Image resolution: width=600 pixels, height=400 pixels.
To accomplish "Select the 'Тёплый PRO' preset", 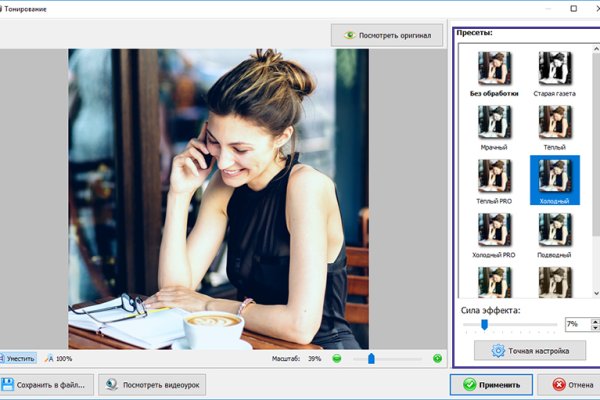I will pyautogui.click(x=494, y=176).
